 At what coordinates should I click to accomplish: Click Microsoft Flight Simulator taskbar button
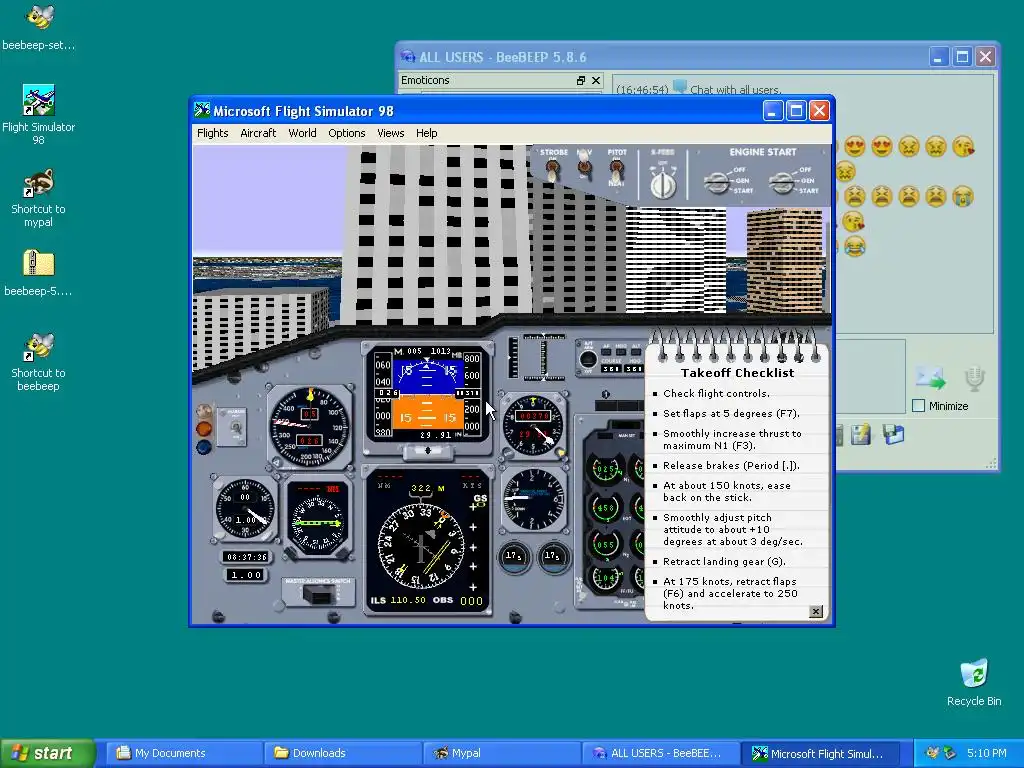point(819,753)
